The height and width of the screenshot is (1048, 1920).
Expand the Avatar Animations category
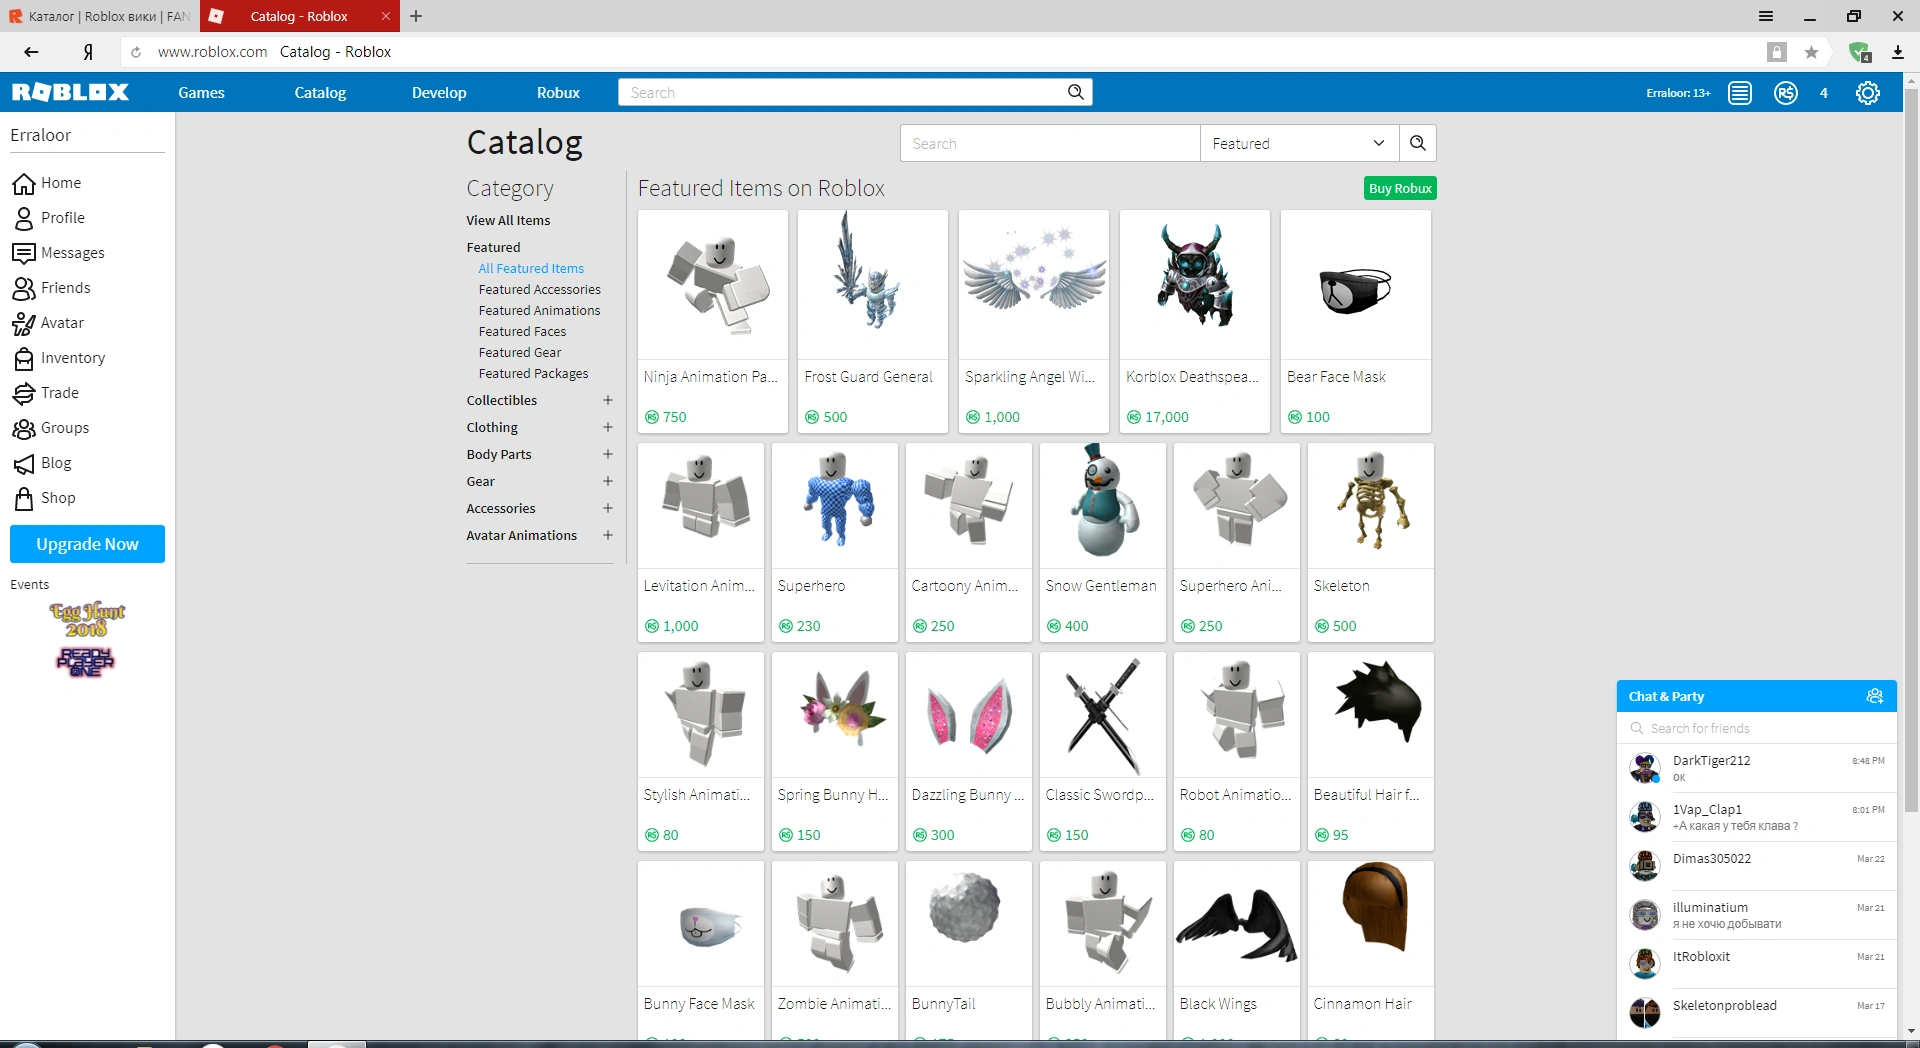pos(607,535)
